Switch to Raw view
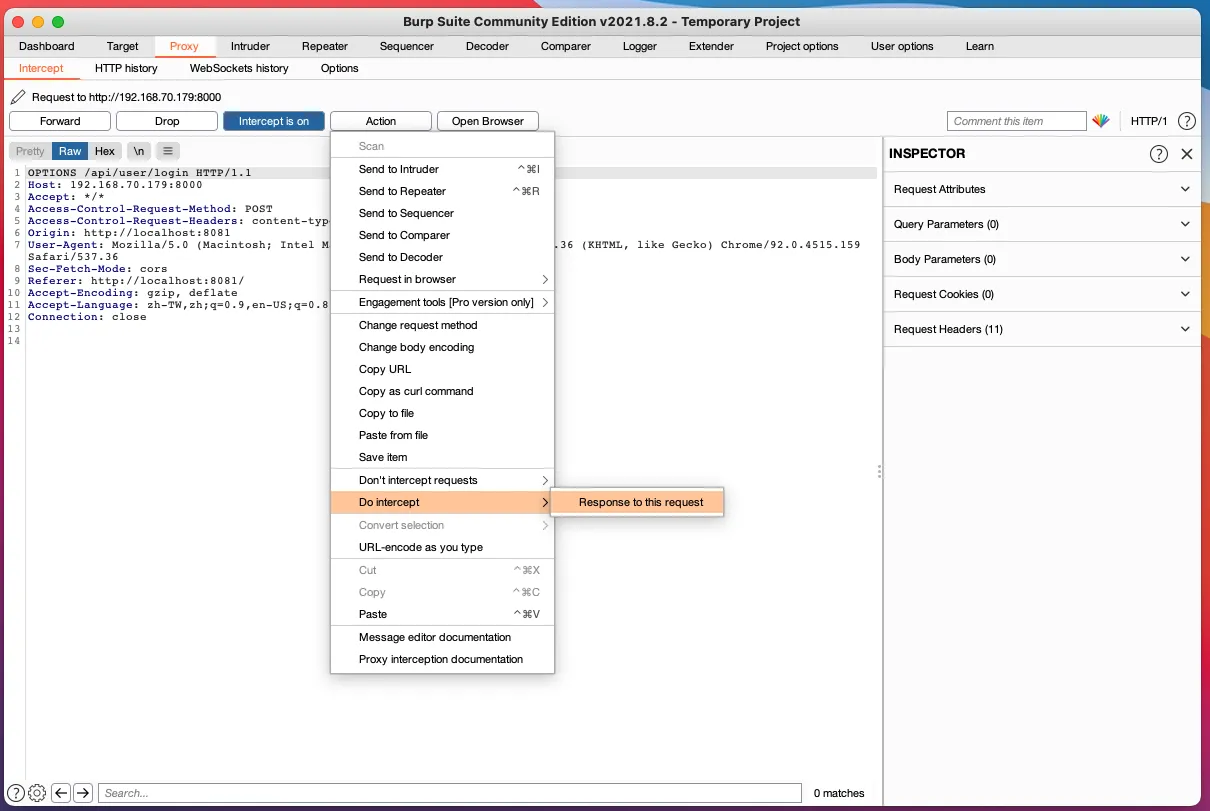Image resolution: width=1210 pixels, height=811 pixels. pyautogui.click(x=70, y=151)
